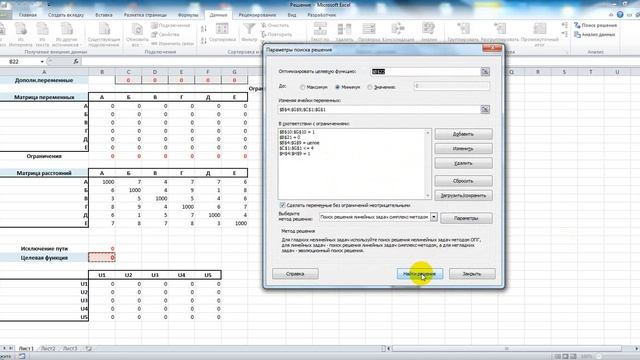Open the Name Box dropdown arrow
The width and height of the screenshot is (640, 360).
(42, 62)
